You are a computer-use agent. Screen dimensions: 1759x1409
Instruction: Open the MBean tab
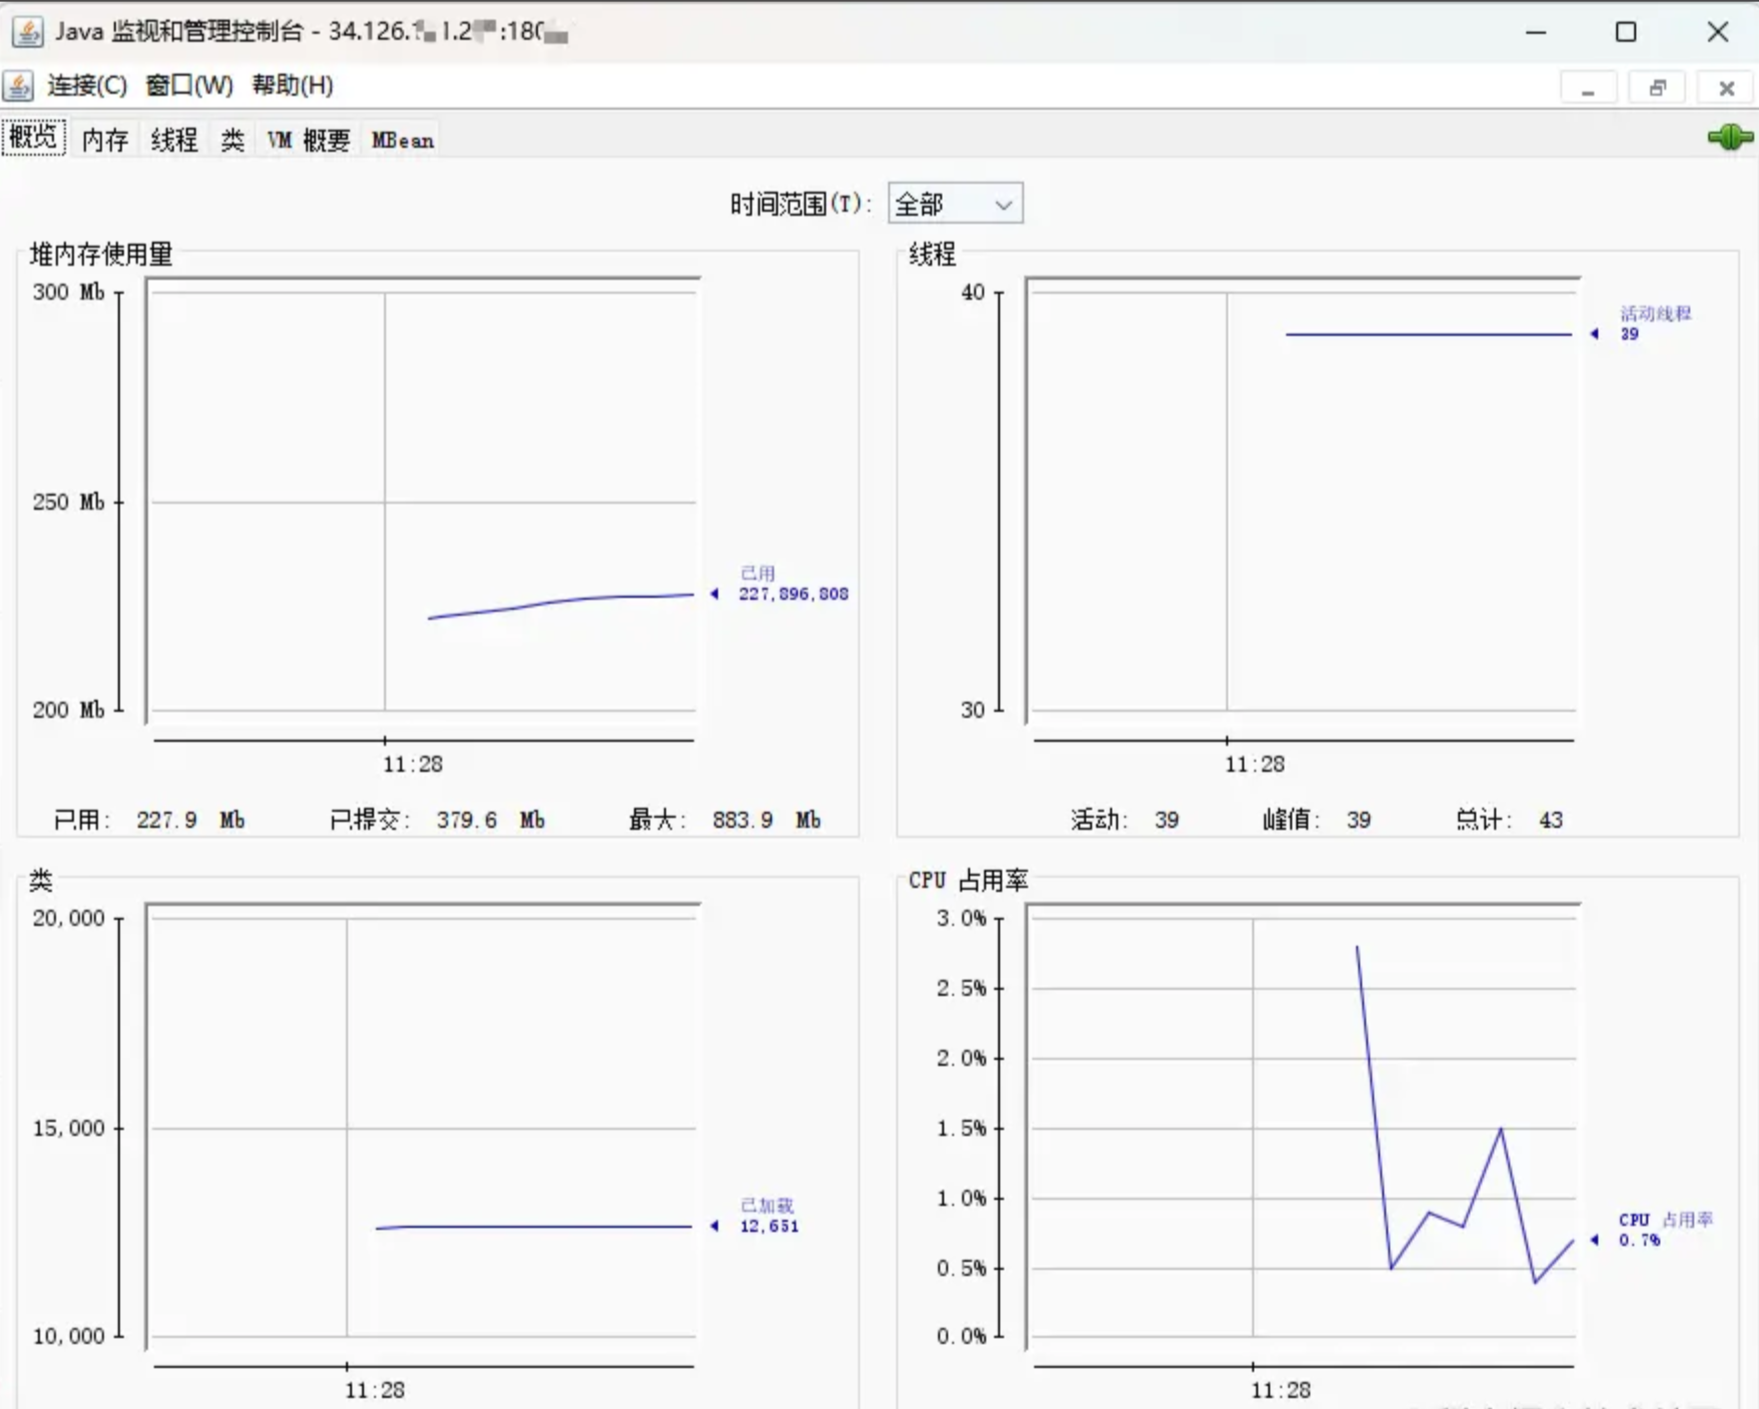point(402,140)
